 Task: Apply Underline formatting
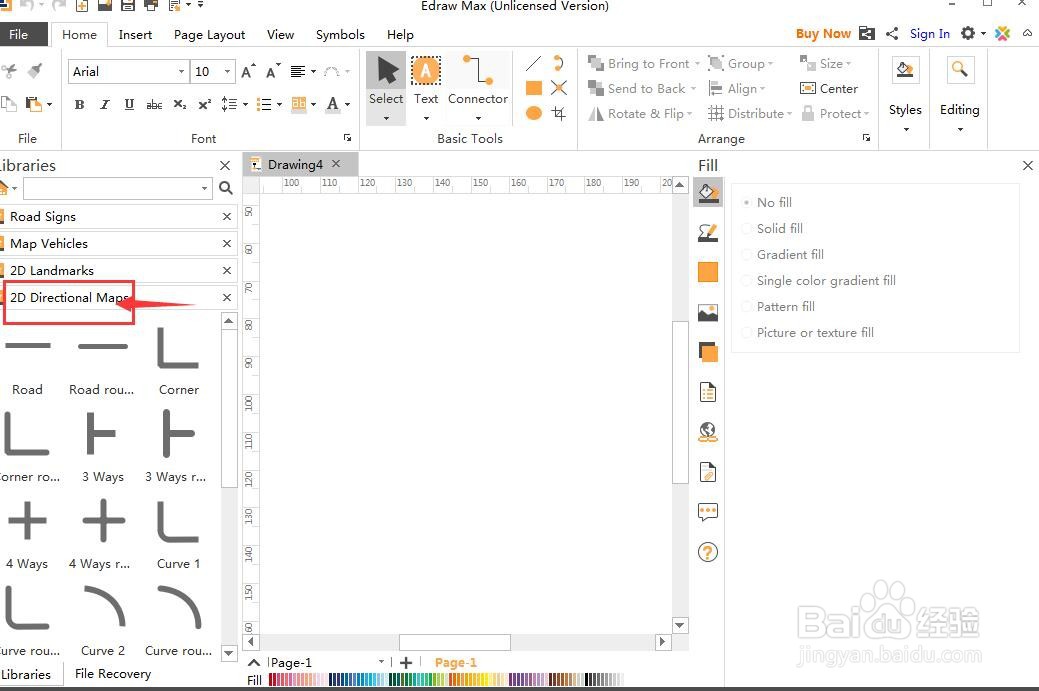click(129, 104)
